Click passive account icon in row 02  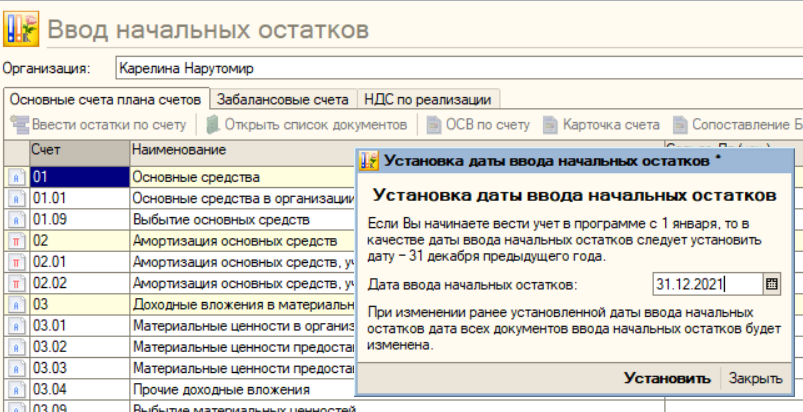(16, 241)
